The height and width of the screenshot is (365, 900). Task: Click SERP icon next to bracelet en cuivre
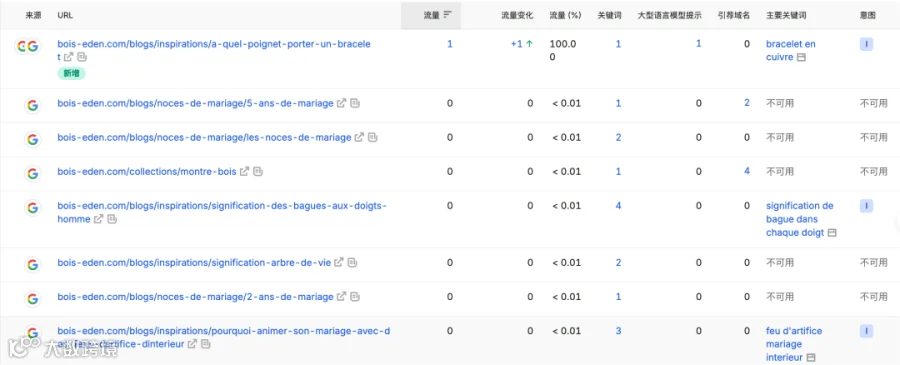tap(802, 57)
